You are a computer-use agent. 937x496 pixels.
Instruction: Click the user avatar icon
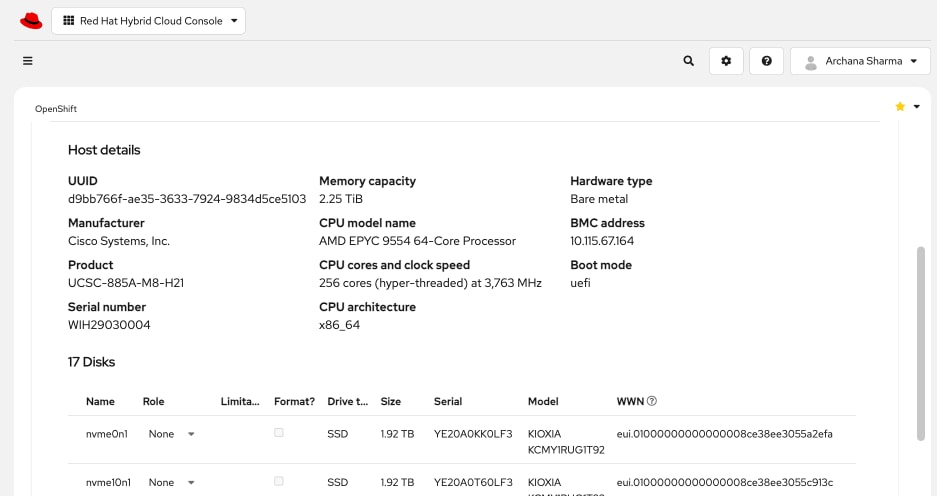coord(810,62)
